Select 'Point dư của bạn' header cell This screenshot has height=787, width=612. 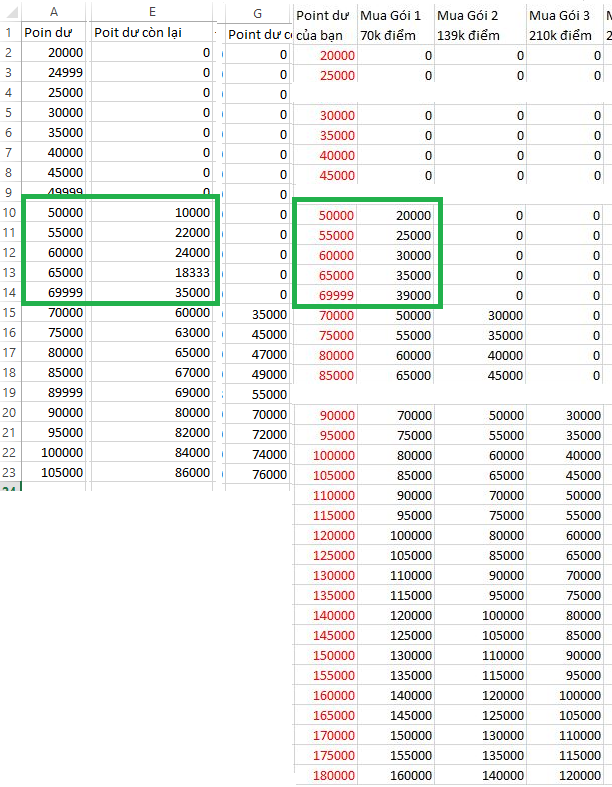325,25
